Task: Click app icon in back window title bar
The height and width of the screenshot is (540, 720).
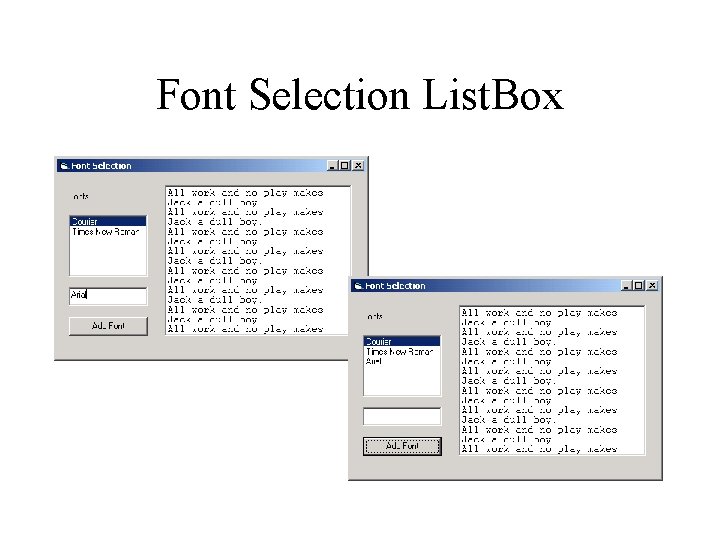Action: (64, 166)
